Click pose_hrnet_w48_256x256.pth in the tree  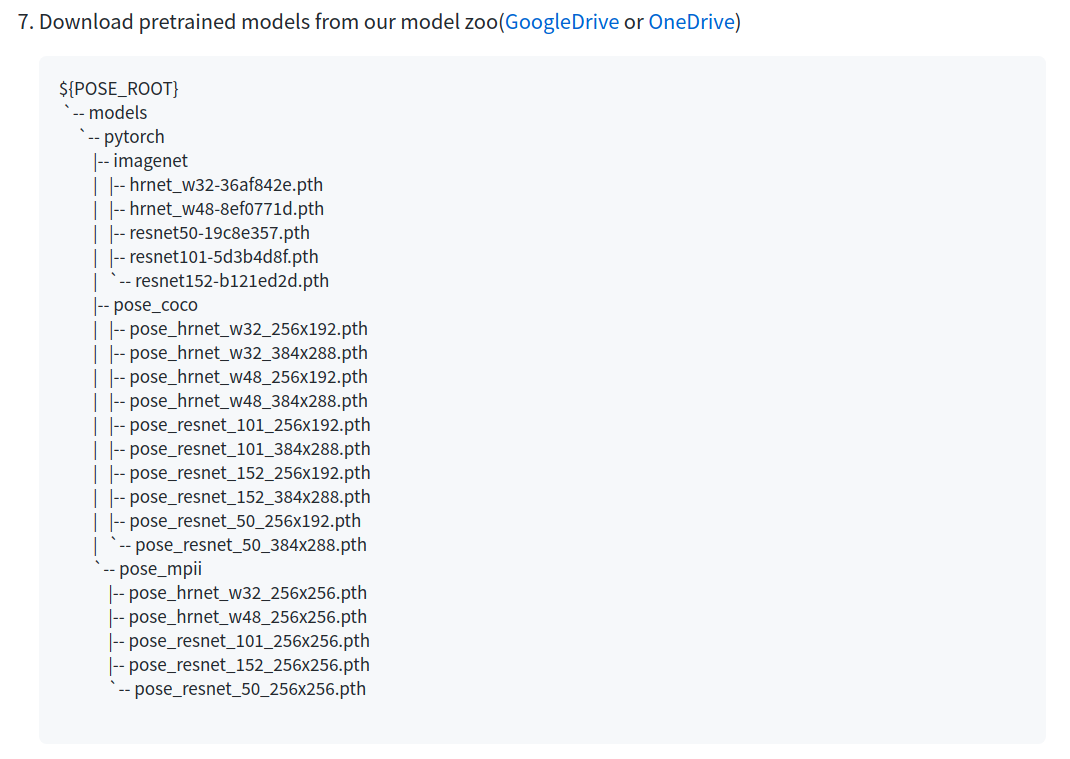click(247, 617)
